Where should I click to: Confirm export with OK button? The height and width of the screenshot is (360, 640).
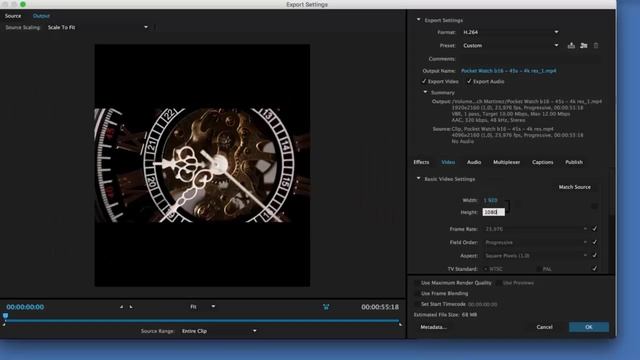589,327
